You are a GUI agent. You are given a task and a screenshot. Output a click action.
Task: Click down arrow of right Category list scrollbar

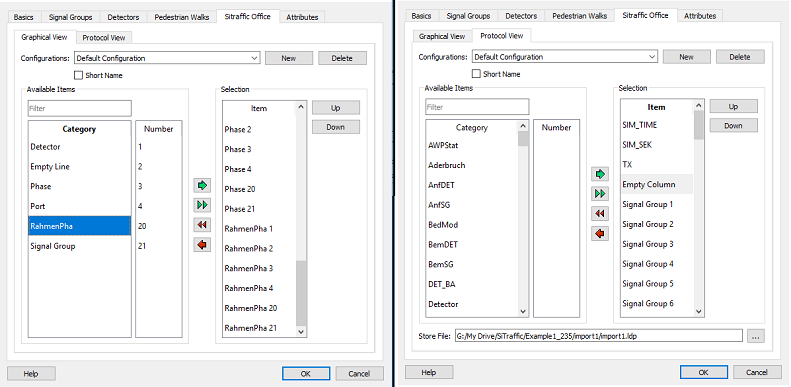point(523,311)
